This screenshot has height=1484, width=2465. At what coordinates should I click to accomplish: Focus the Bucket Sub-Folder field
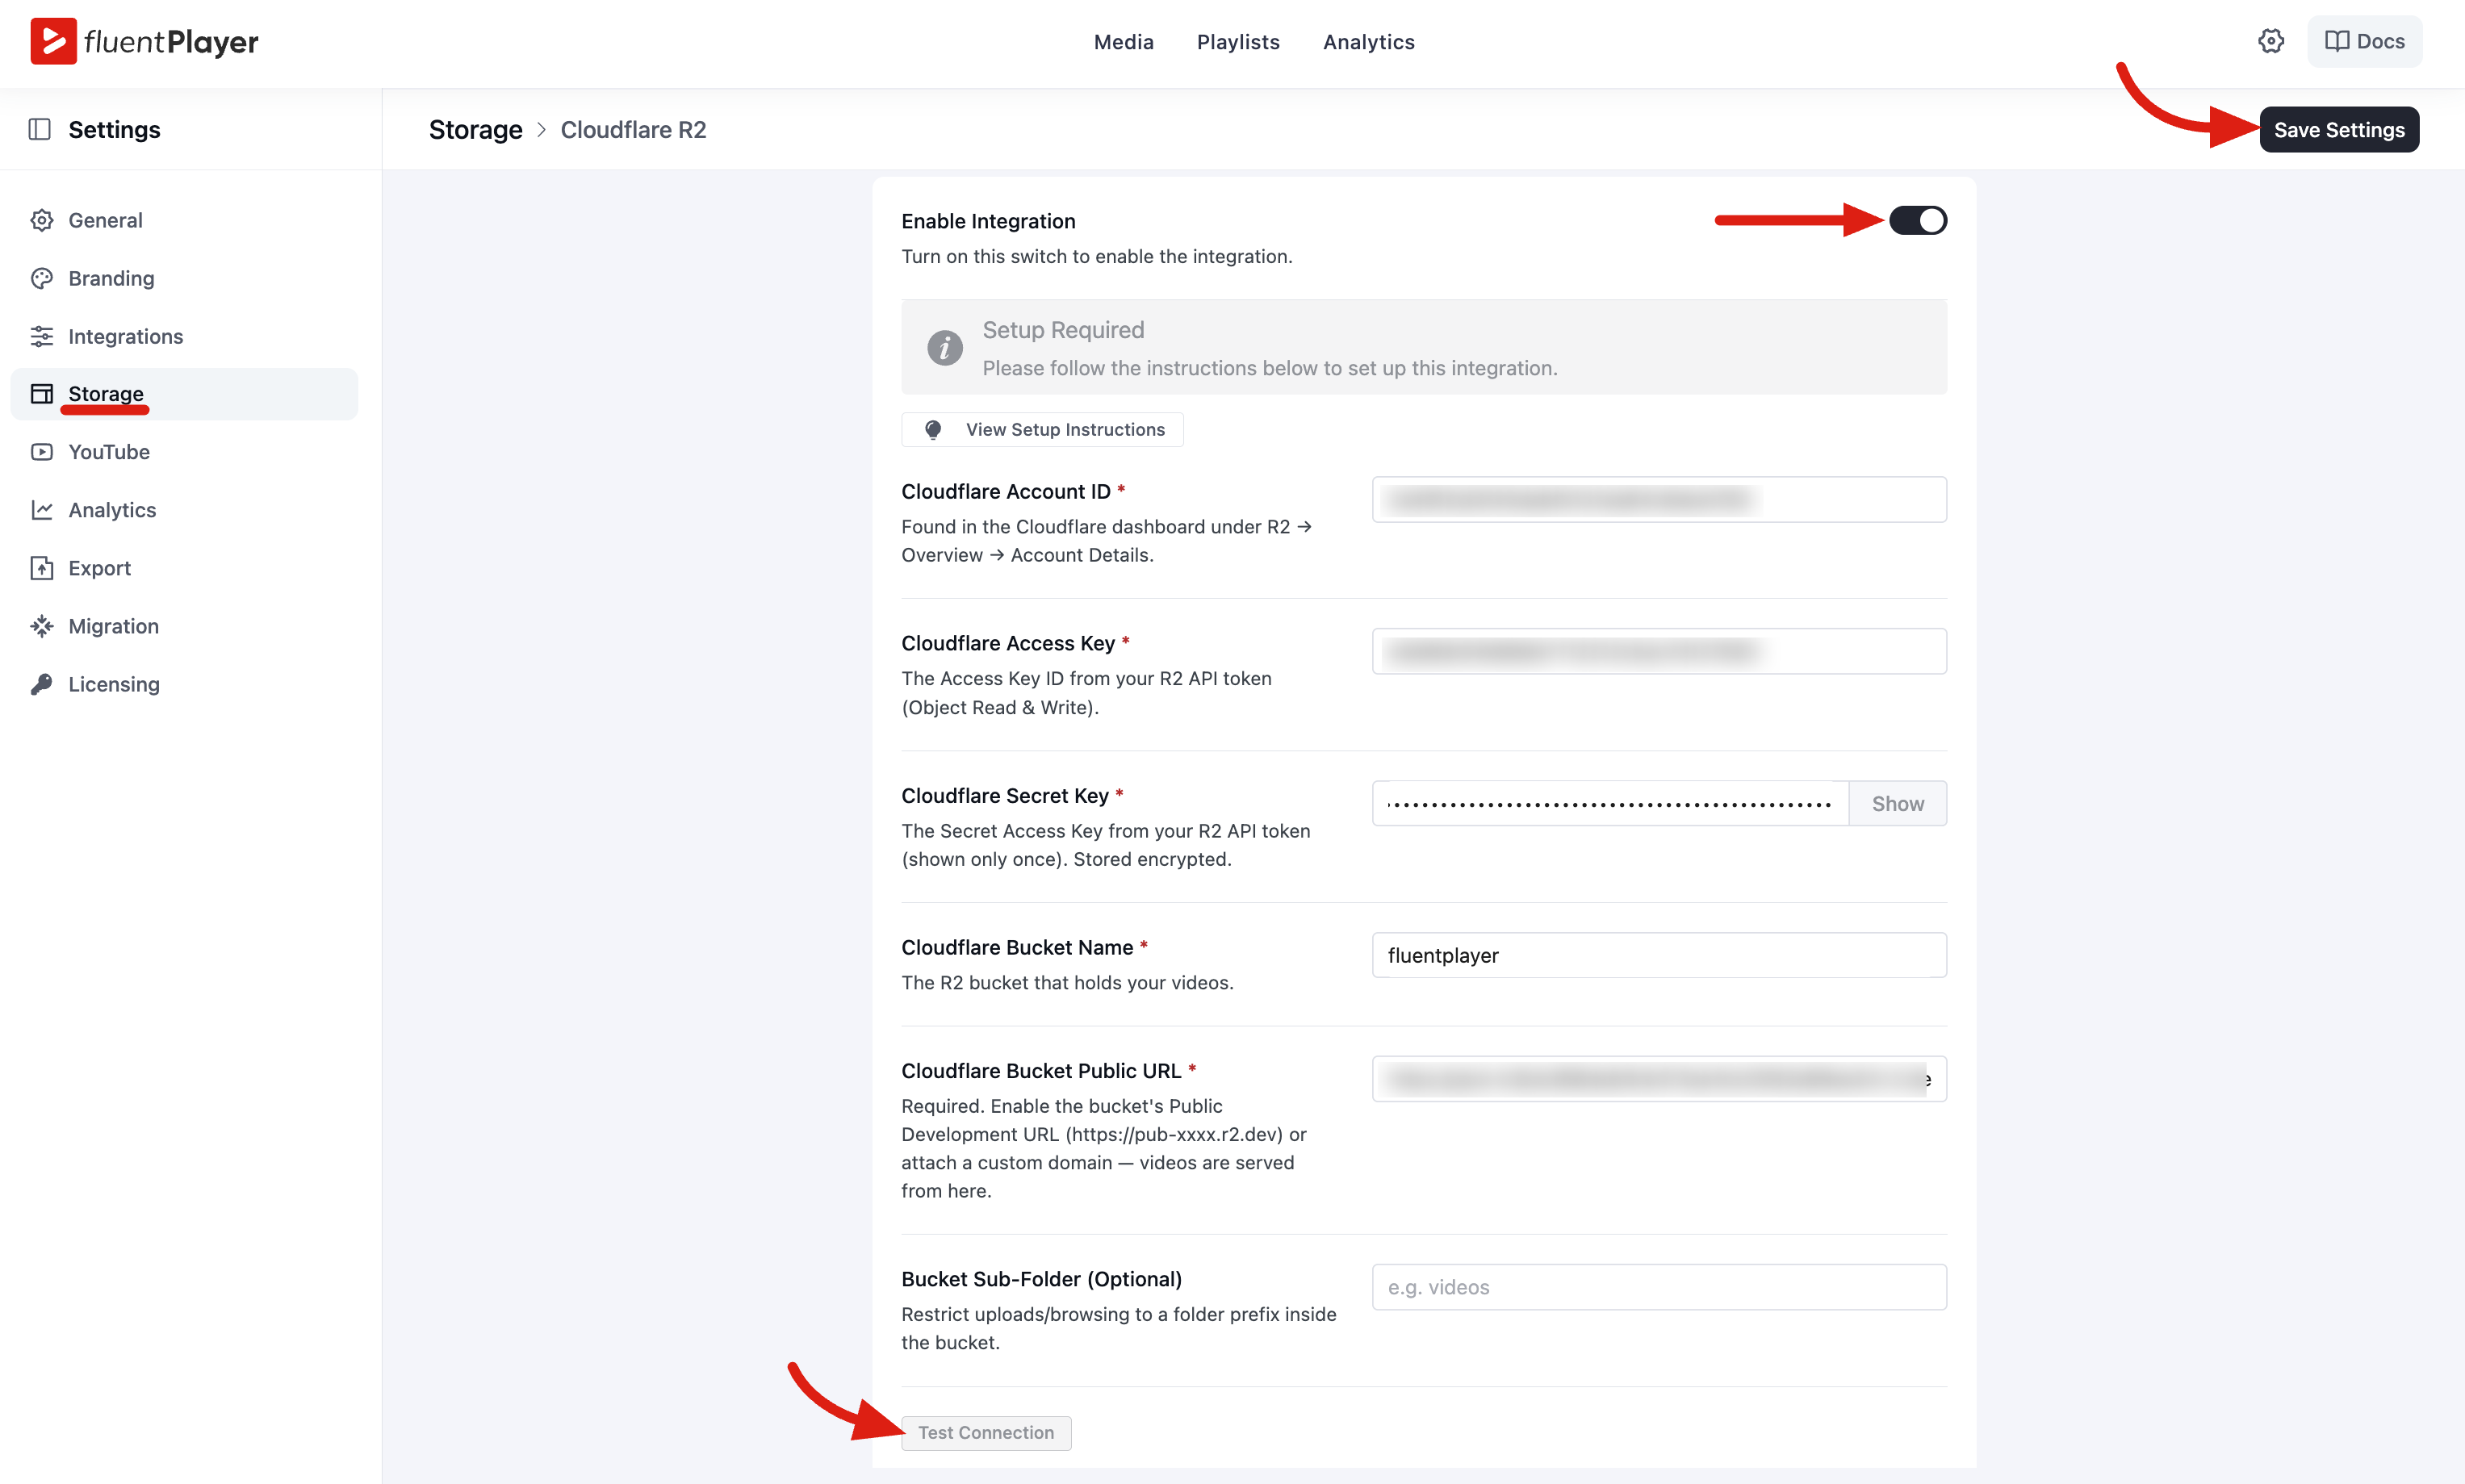1659,1287
